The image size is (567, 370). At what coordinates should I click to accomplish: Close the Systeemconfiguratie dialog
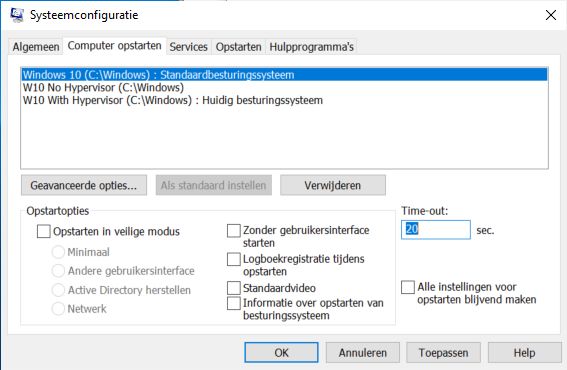point(551,15)
